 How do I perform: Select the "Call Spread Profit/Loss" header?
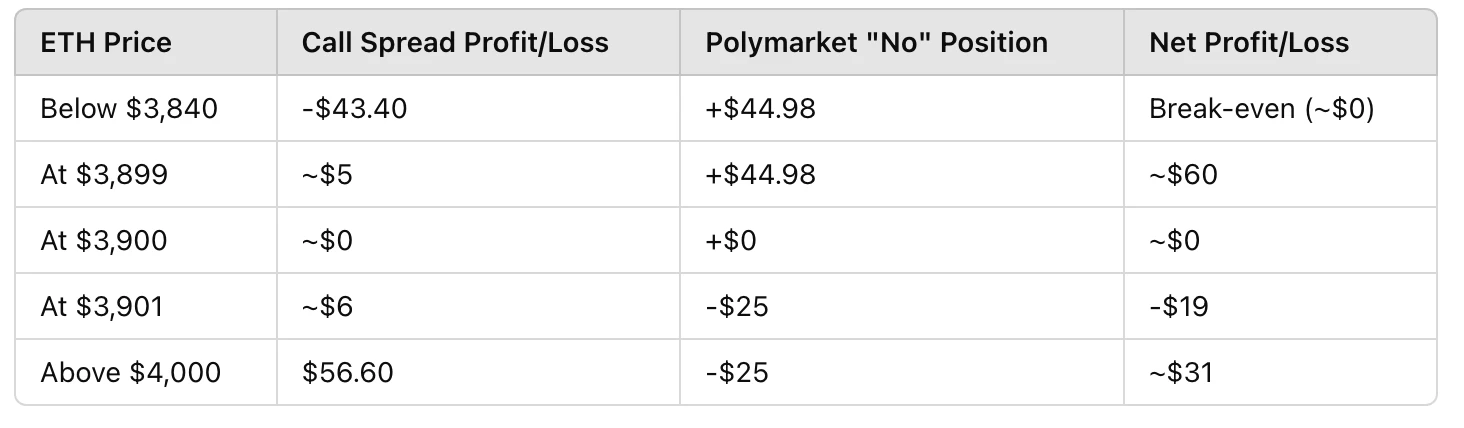pyautogui.click(x=455, y=42)
